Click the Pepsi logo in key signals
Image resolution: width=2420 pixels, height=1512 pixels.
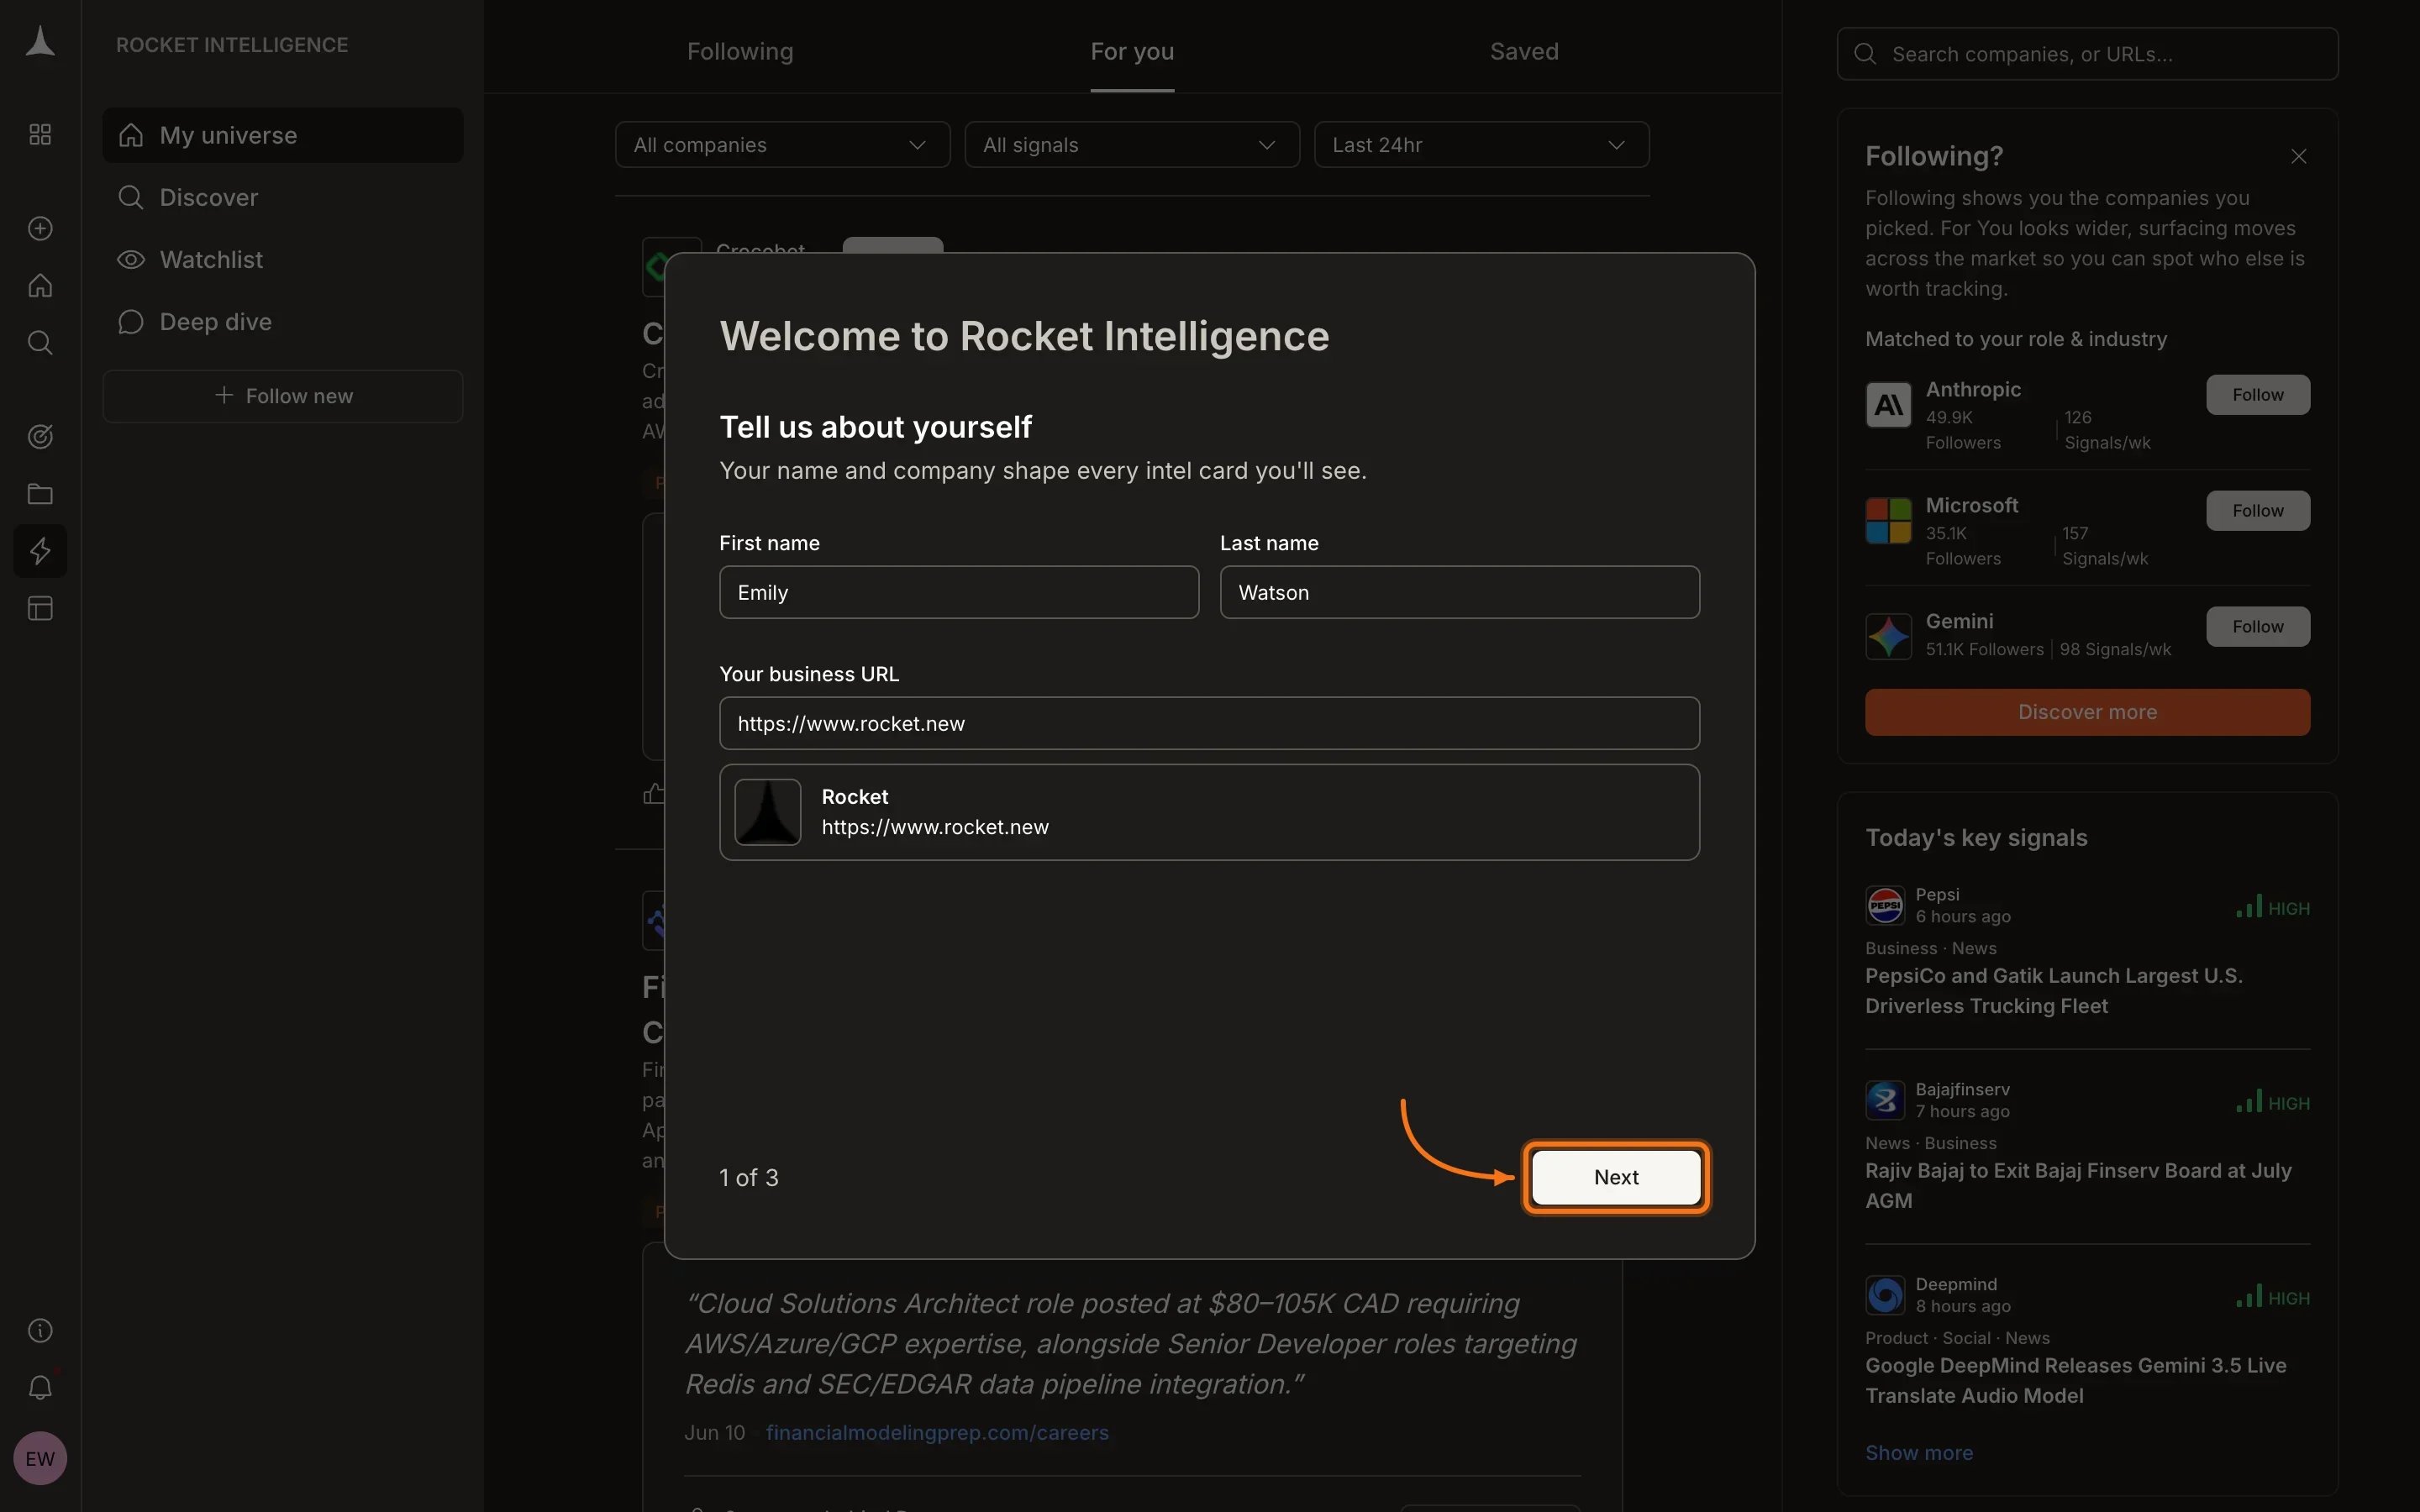(1885, 906)
